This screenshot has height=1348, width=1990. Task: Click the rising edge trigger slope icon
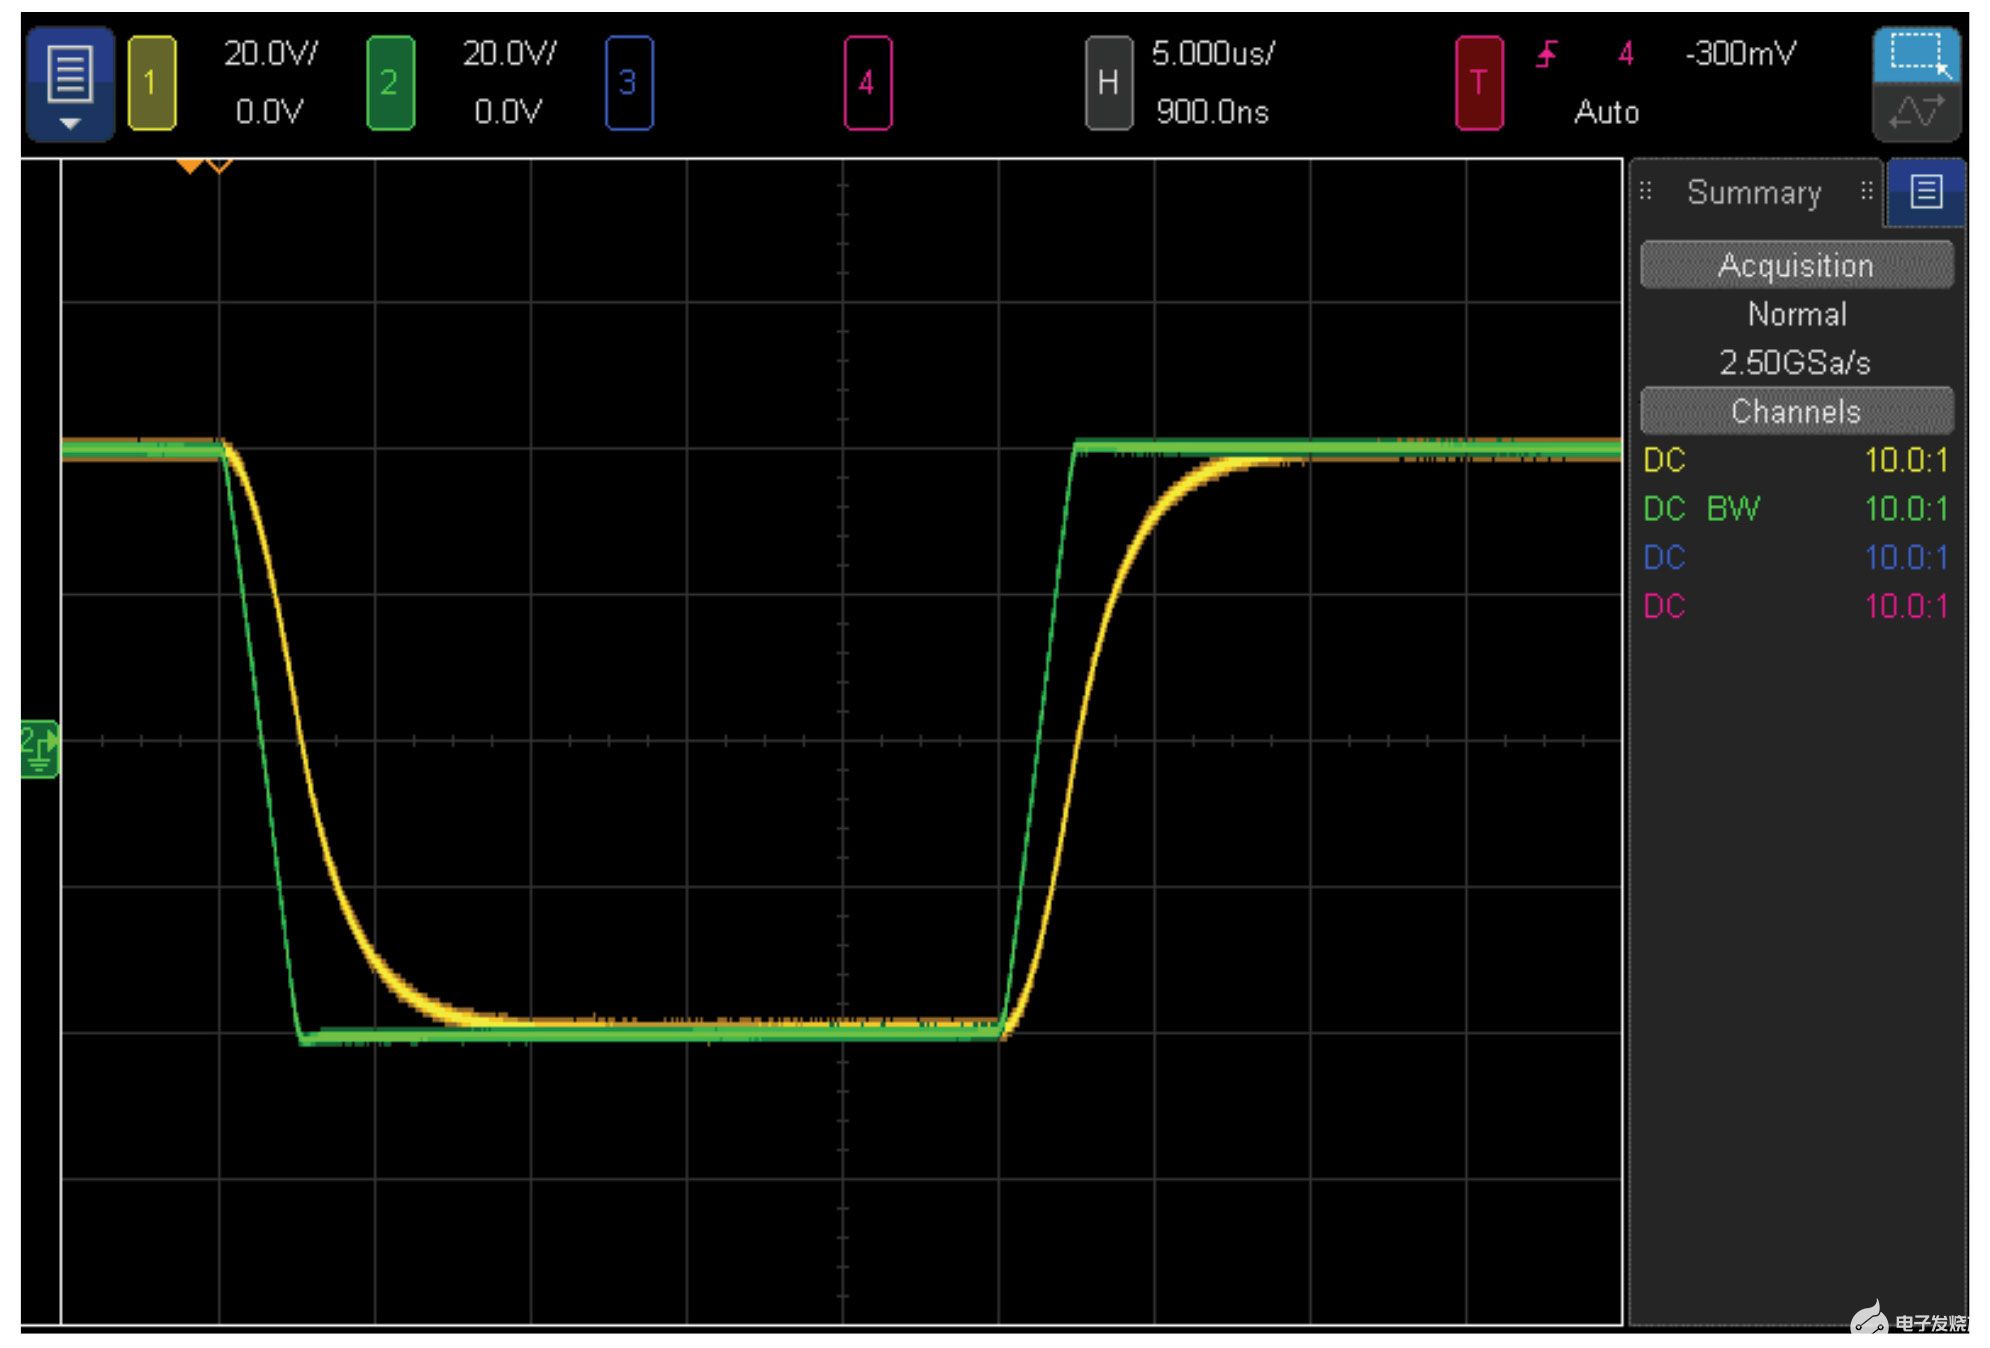coord(1547,53)
